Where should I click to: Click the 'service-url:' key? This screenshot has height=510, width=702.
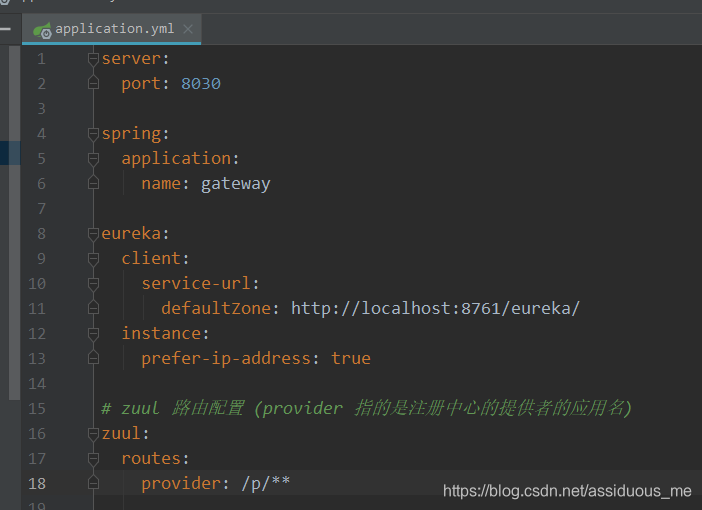pyautogui.click(x=200, y=283)
